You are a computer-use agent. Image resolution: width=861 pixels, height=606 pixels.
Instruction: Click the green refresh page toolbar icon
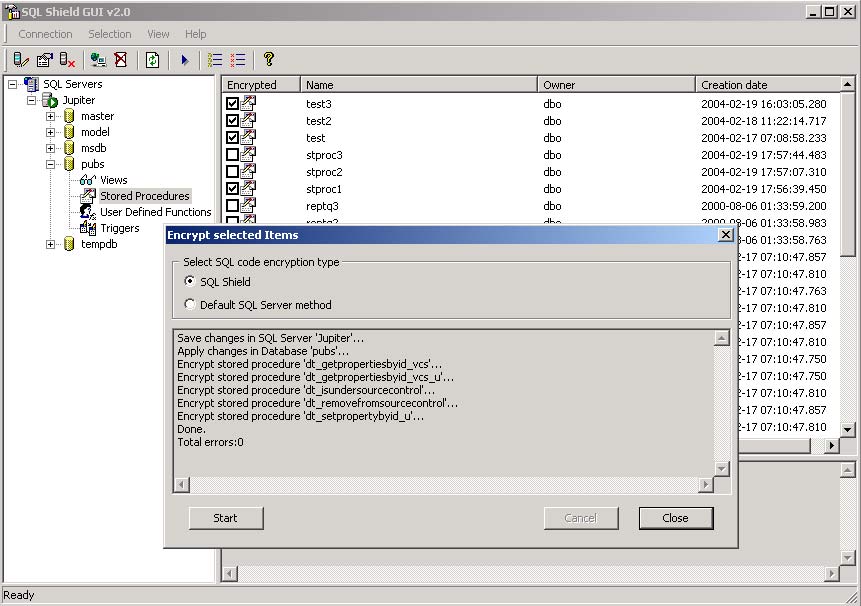tap(152, 60)
